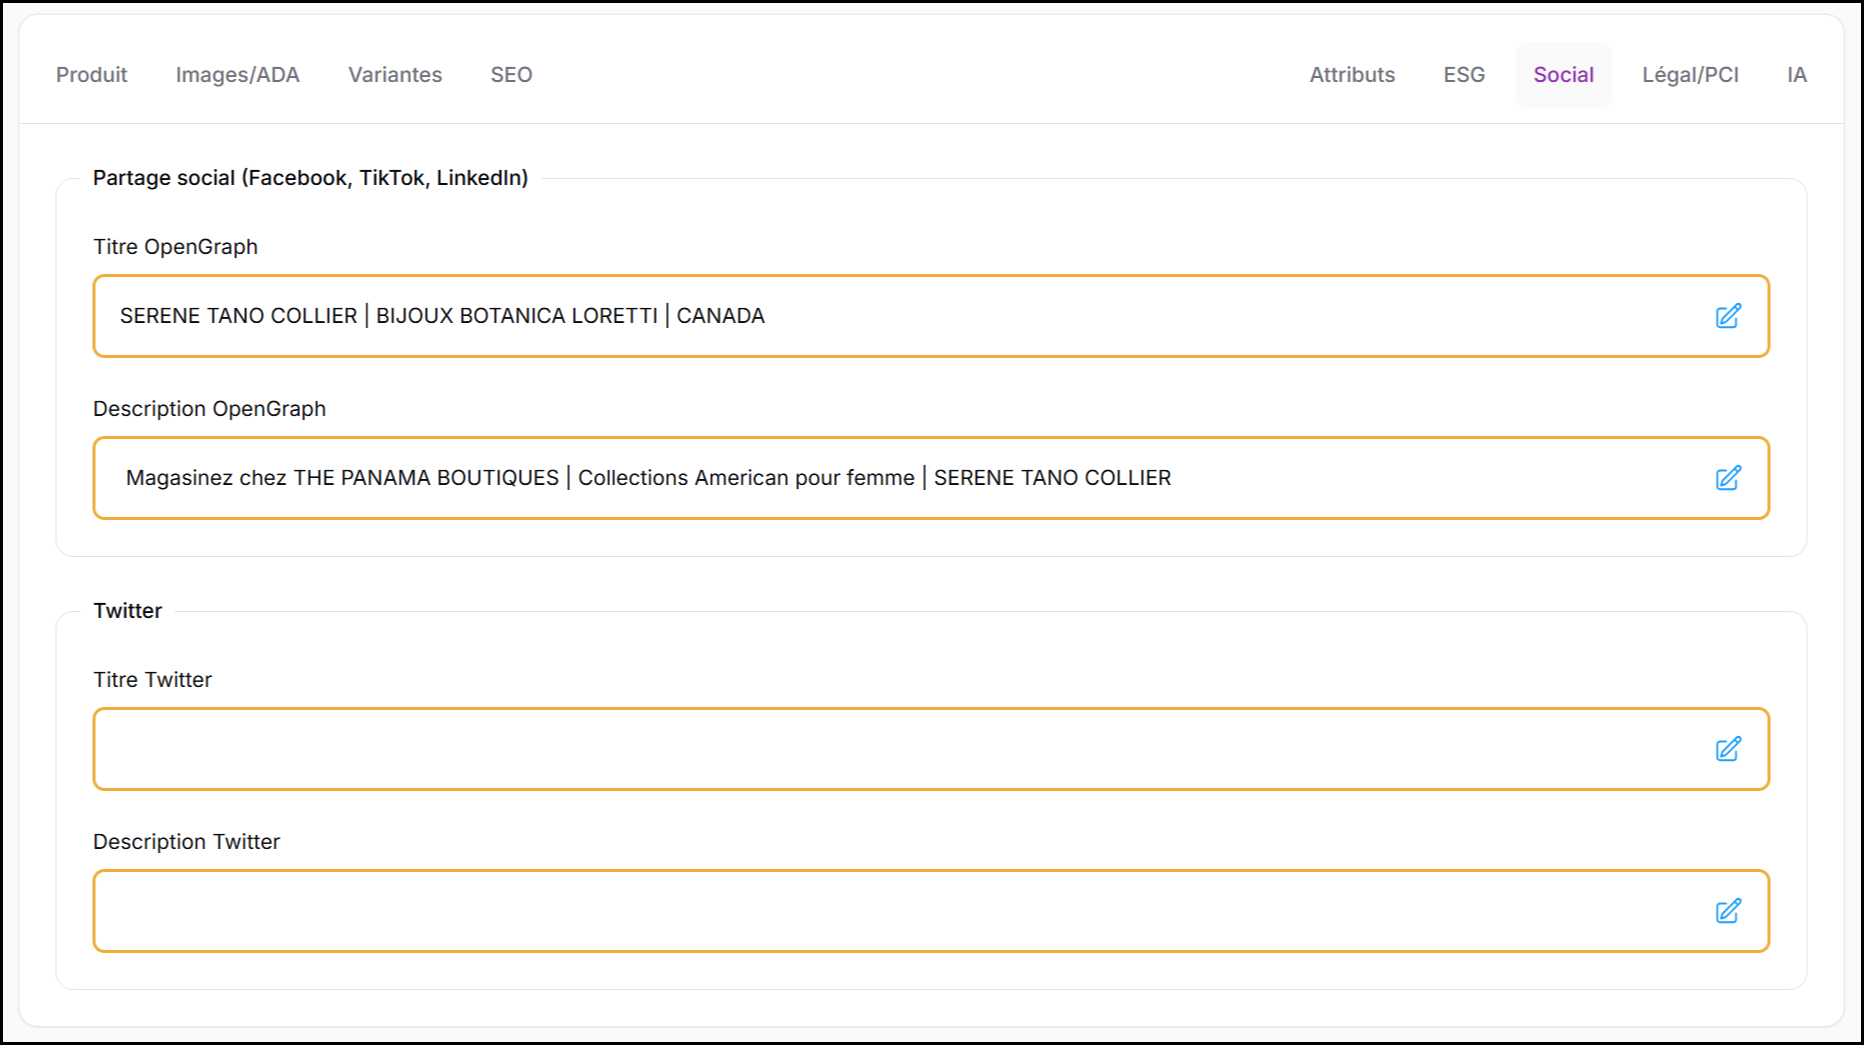Select the SEO tab
Viewport: 1864px width, 1045px height.
pyautogui.click(x=511, y=75)
